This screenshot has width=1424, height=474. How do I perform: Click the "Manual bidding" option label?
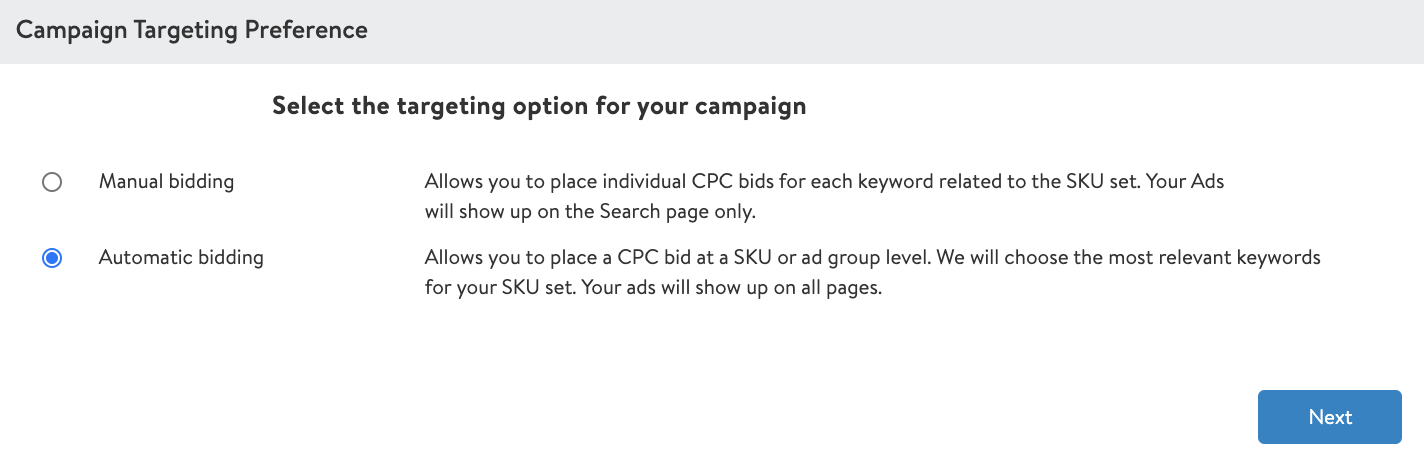tap(166, 182)
